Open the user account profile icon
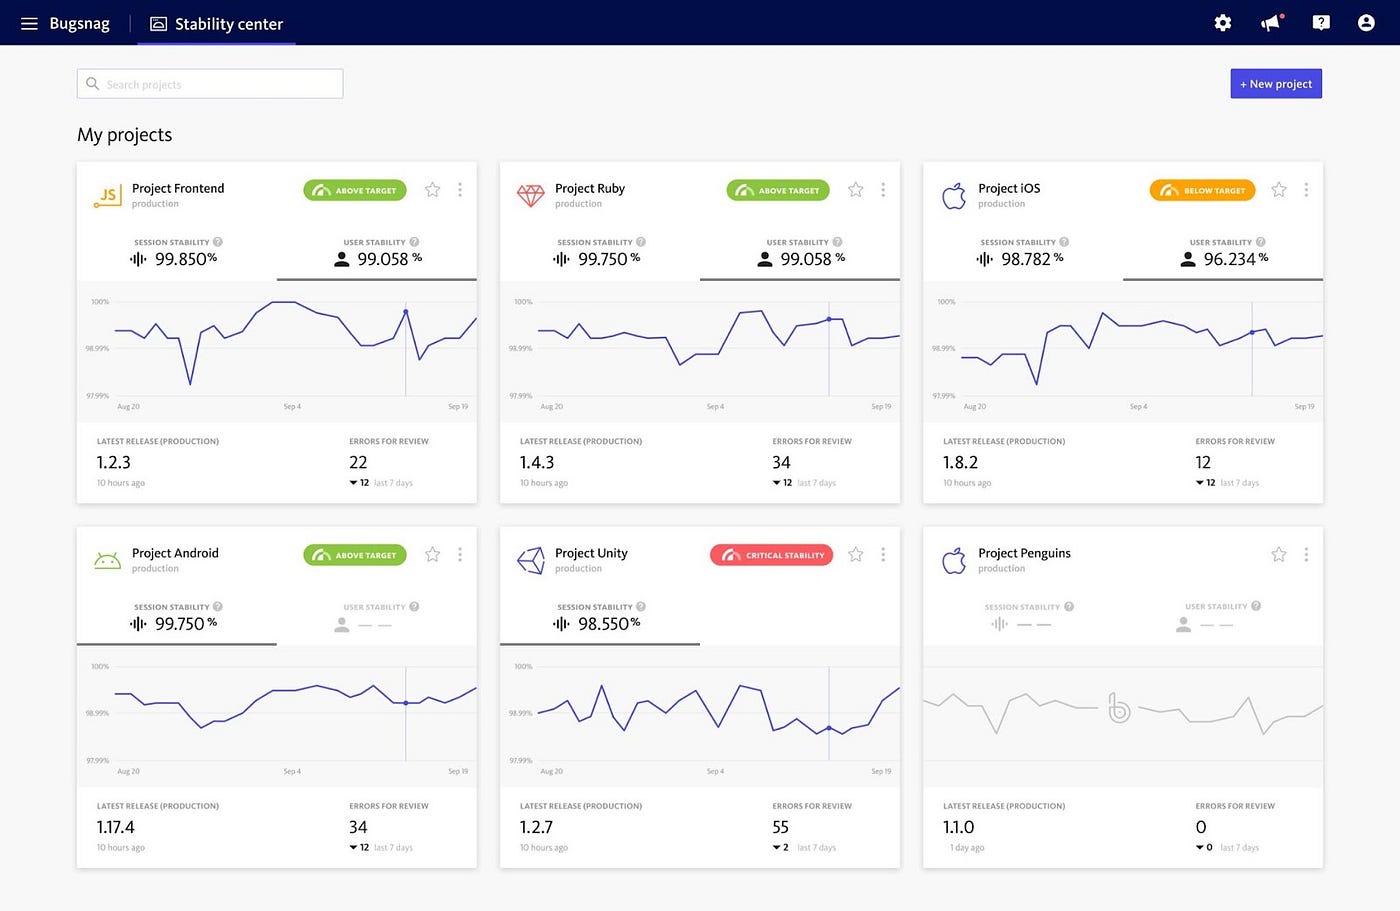 [x=1366, y=22]
